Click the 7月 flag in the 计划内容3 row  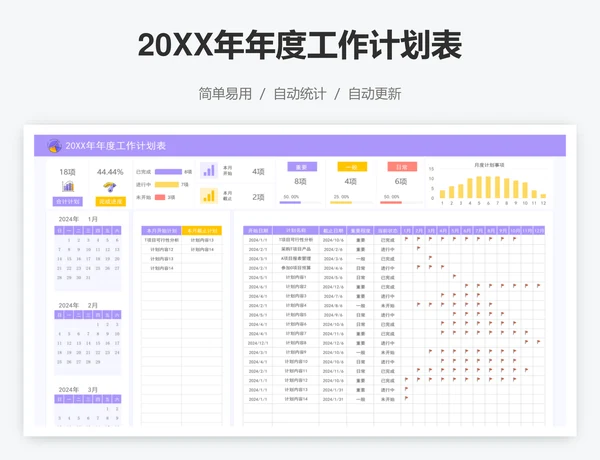coord(478,295)
